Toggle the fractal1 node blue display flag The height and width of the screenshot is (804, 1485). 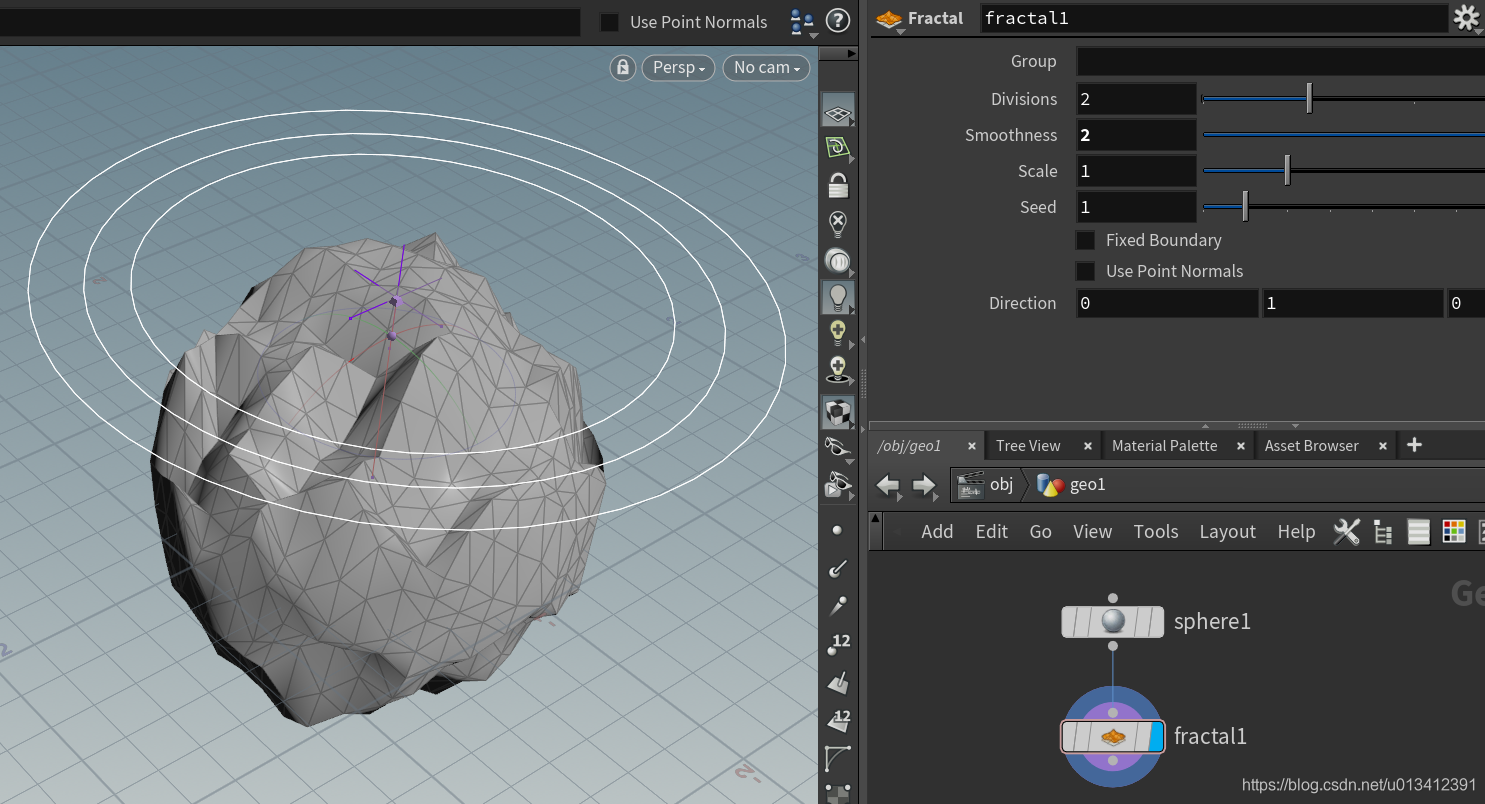(1157, 737)
